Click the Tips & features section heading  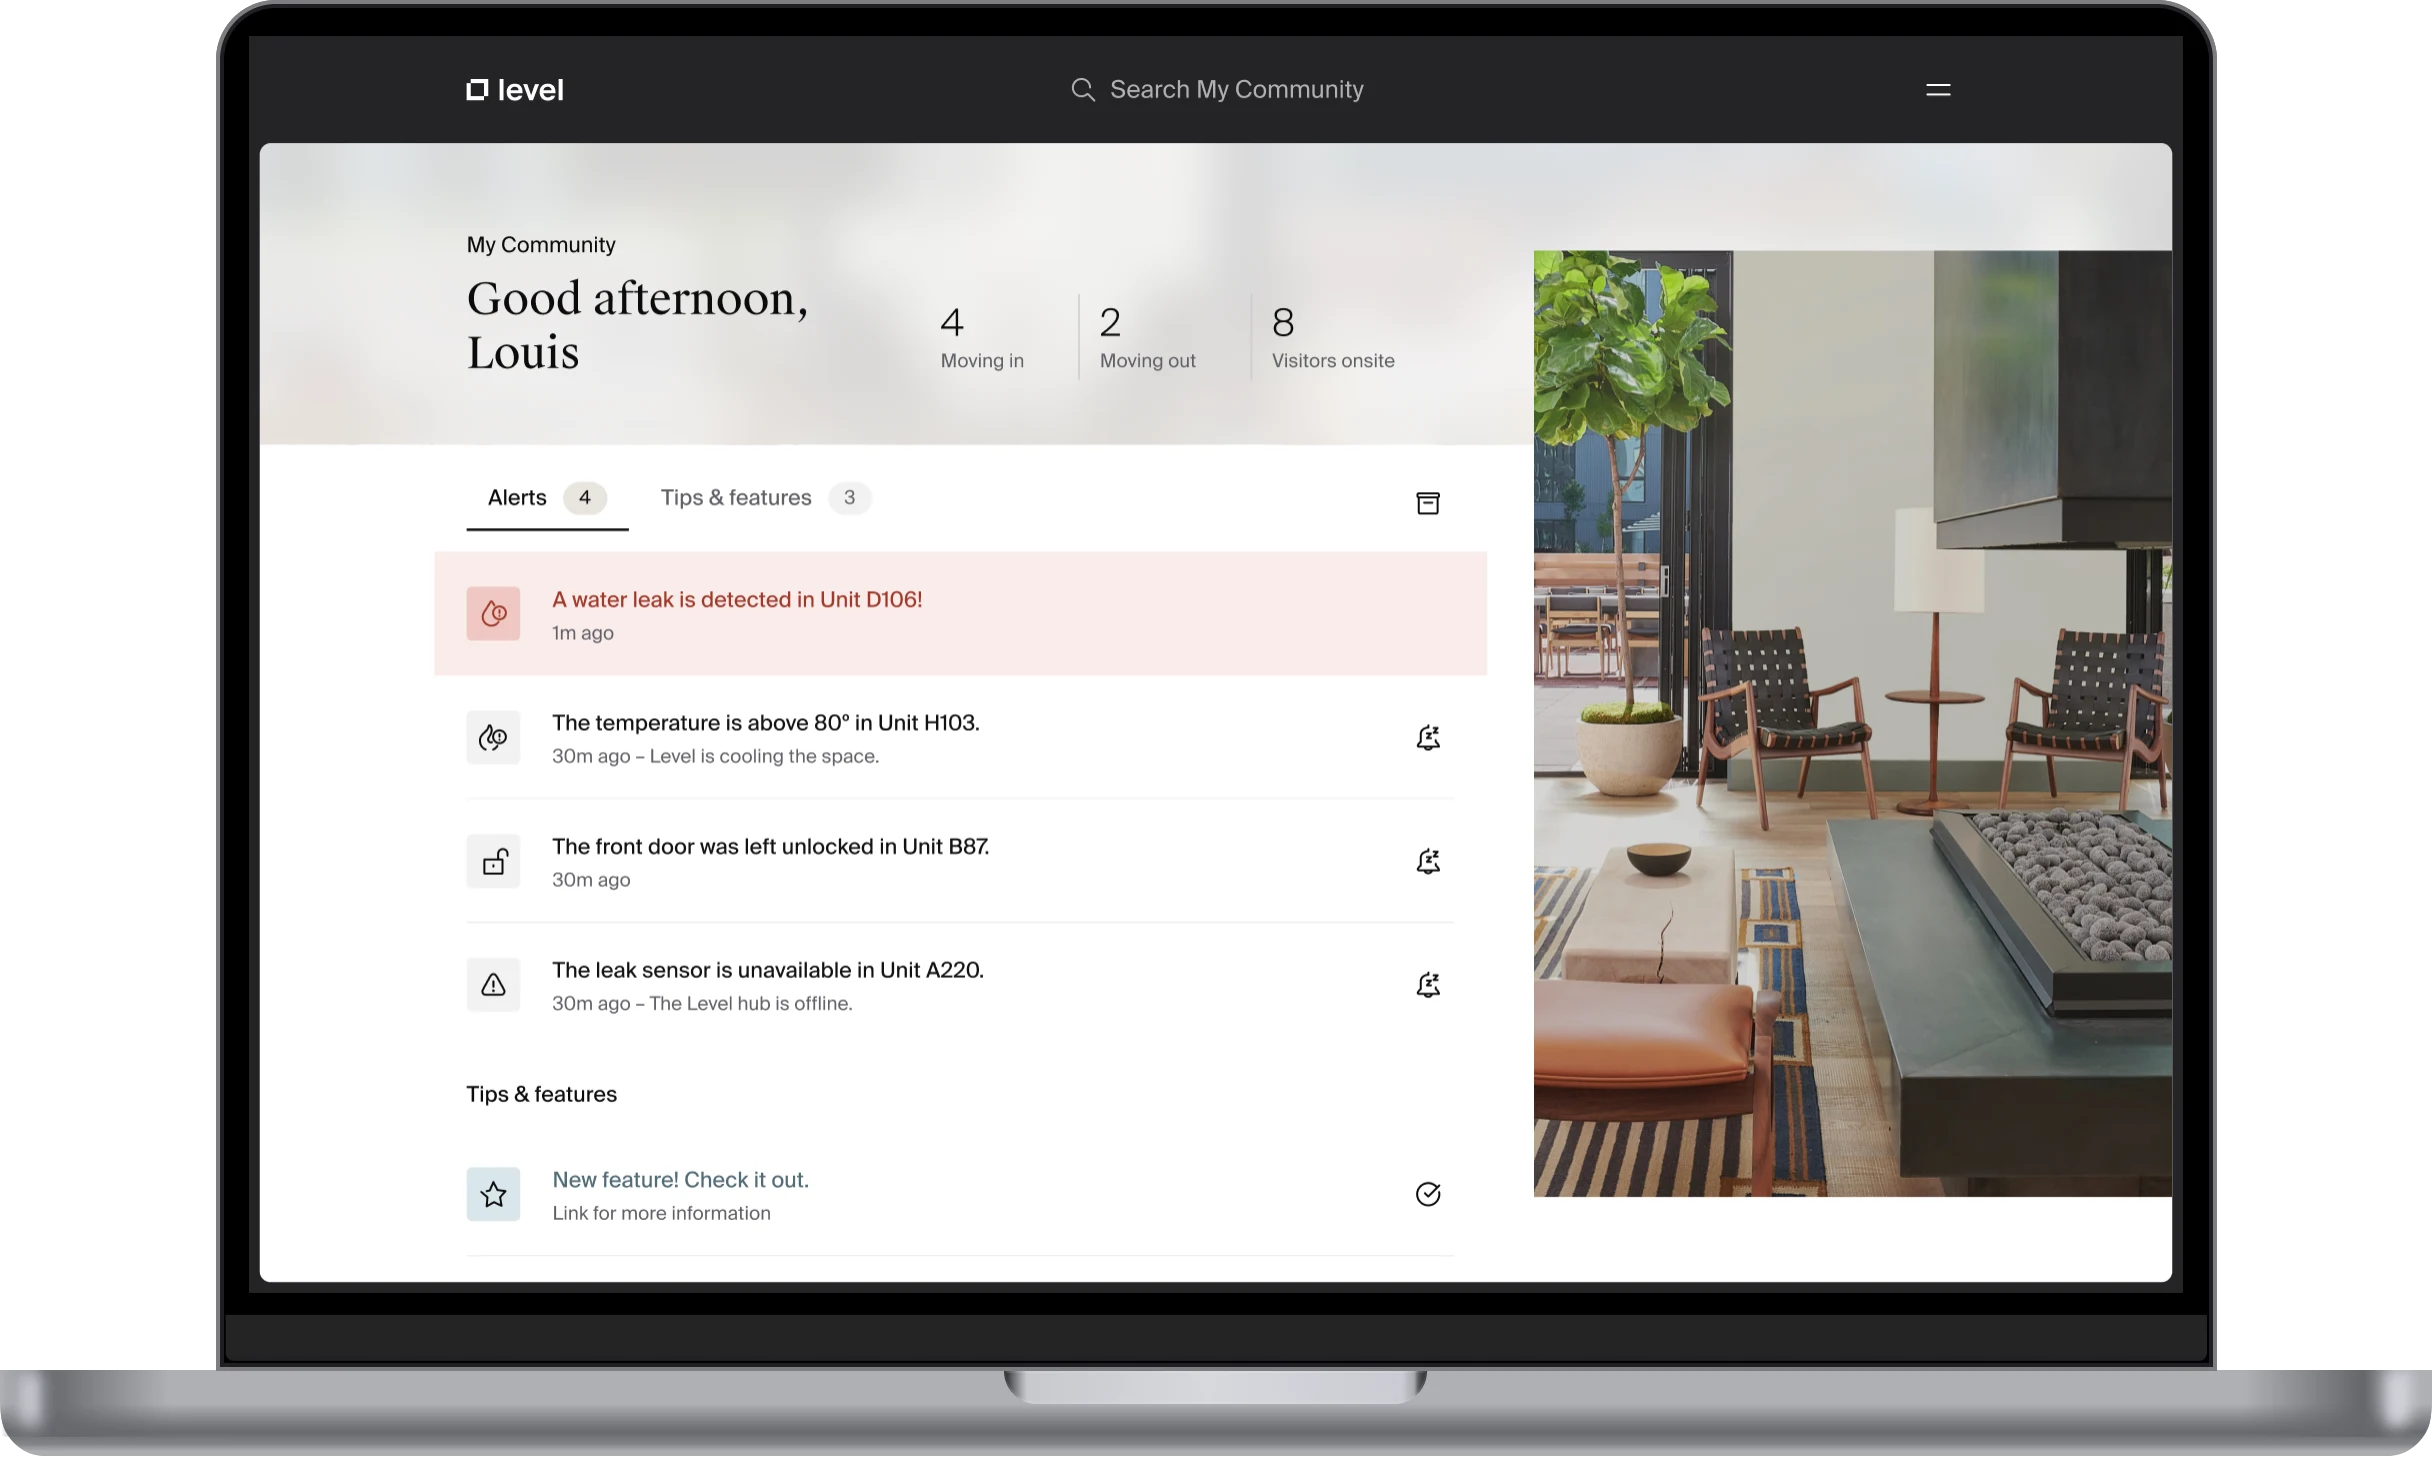(x=541, y=1094)
